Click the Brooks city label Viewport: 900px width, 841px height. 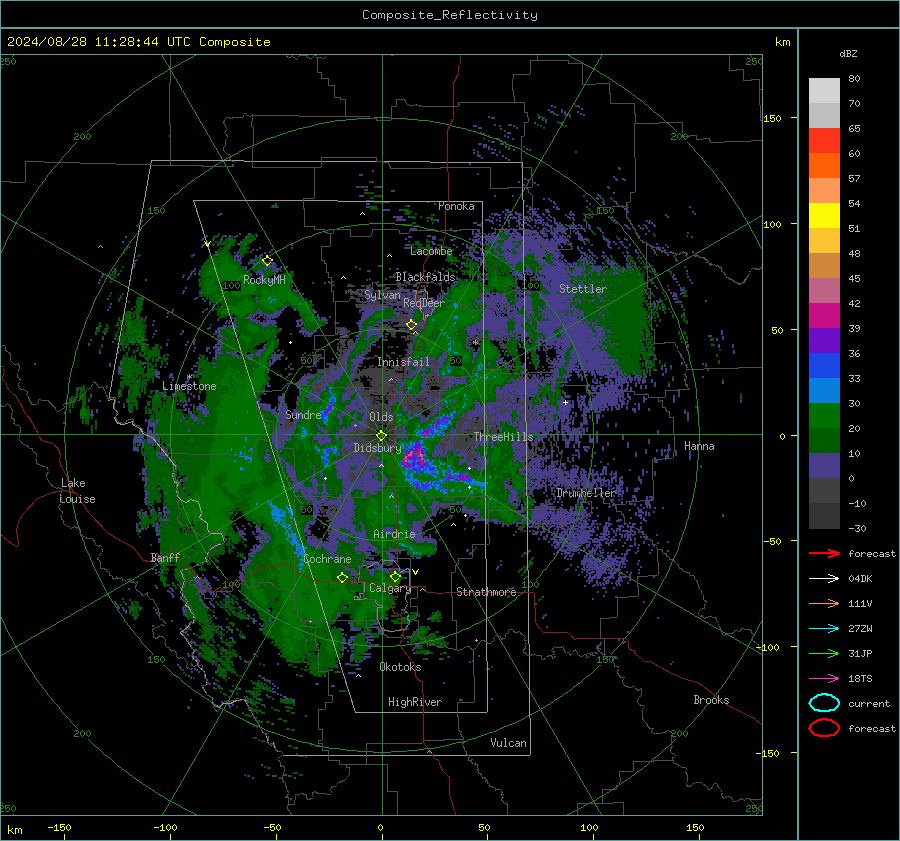click(711, 700)
